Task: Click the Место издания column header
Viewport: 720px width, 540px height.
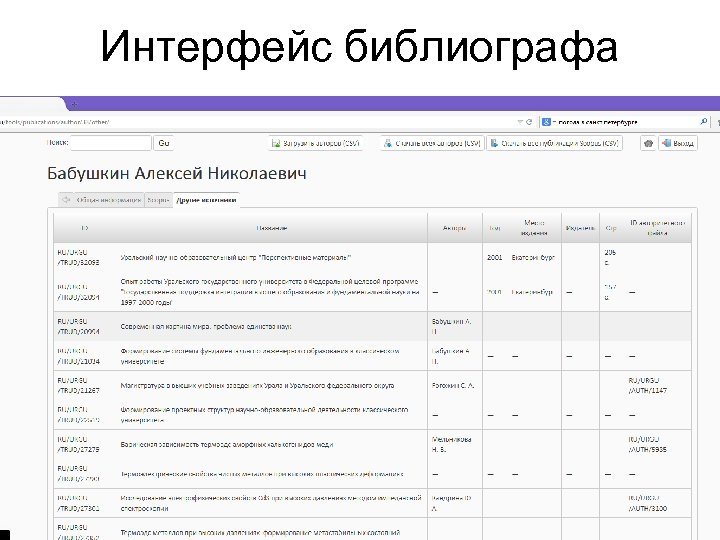Action: click(534, 228)
